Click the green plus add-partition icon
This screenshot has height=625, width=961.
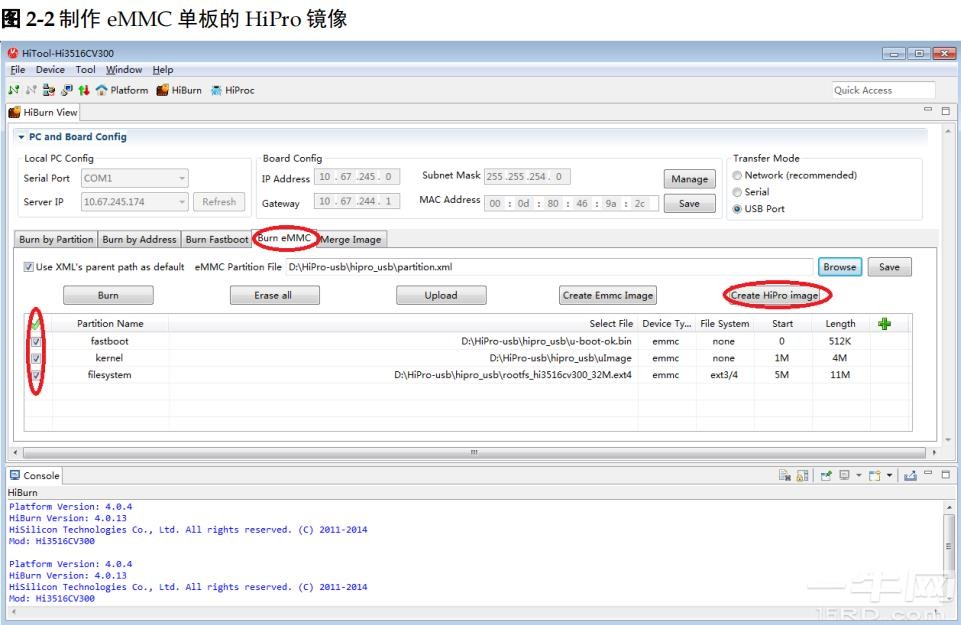pyautogui.click(x=883, y=323)
